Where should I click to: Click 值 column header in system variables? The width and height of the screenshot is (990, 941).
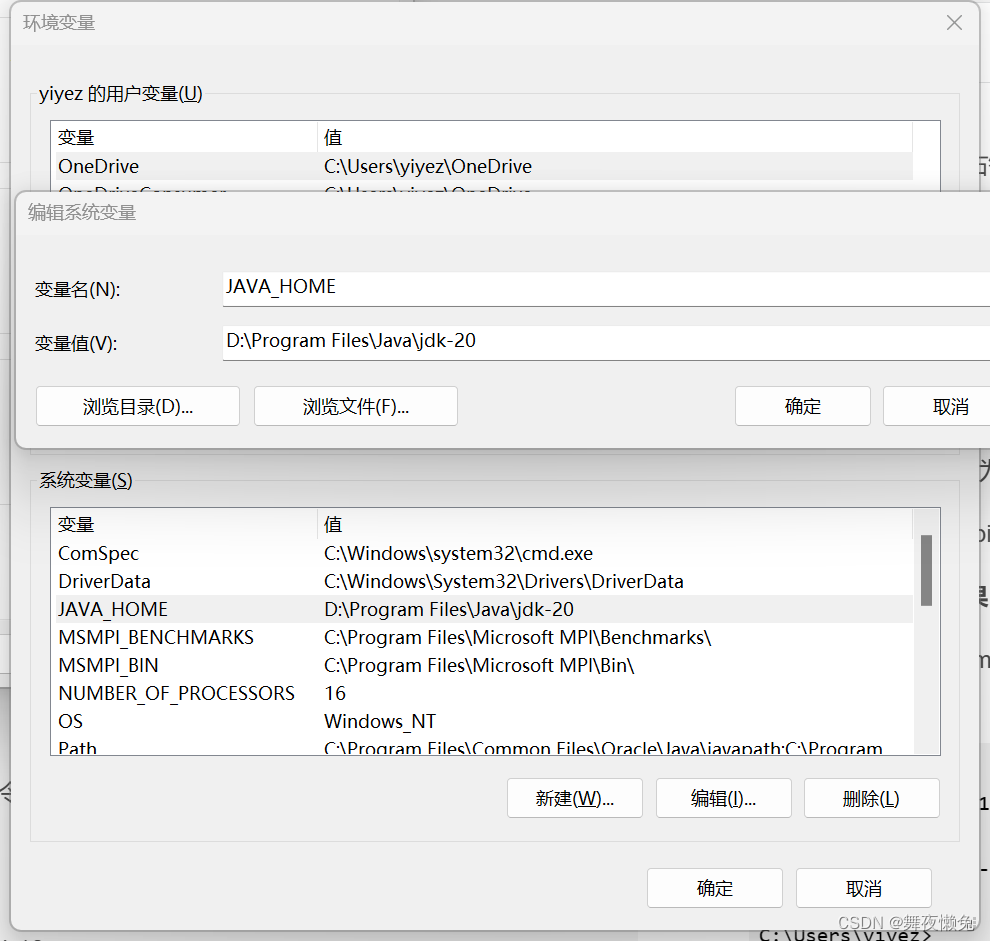coord(615,524)
